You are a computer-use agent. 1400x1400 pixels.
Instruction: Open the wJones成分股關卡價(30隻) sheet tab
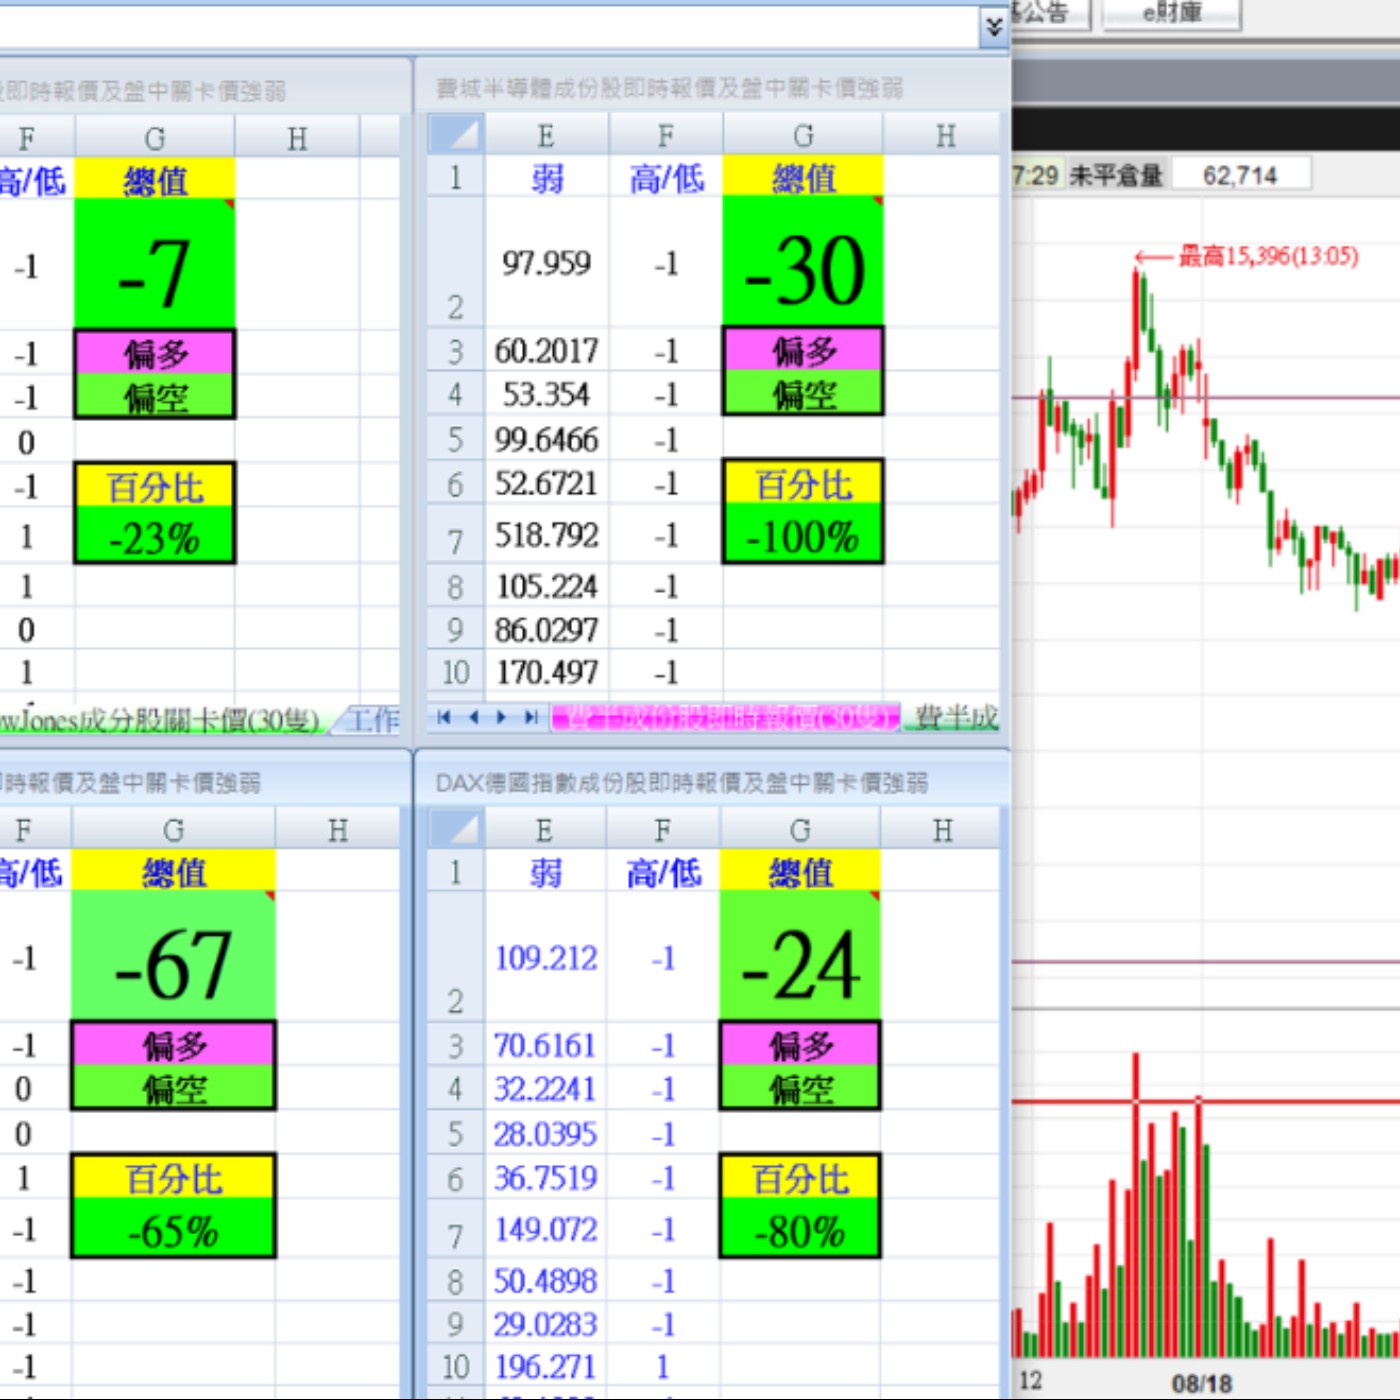coord(160,720)
